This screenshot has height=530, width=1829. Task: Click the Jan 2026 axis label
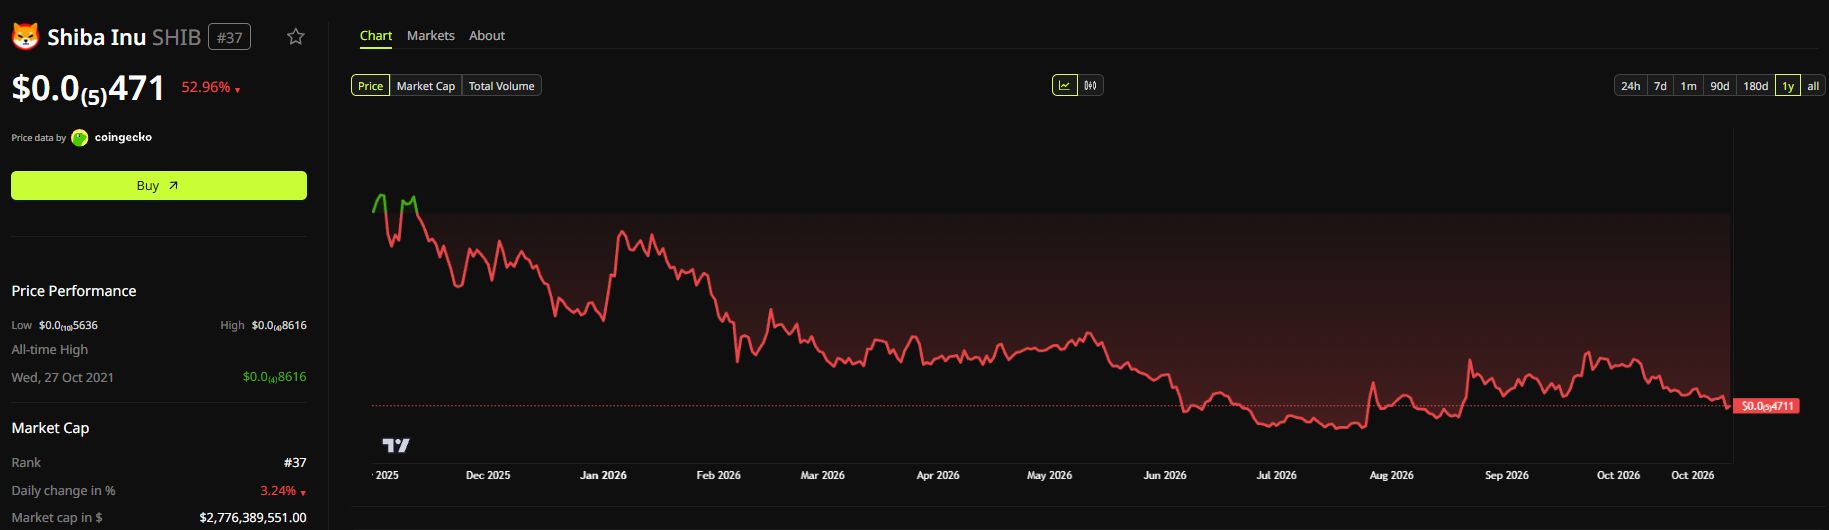coord(603,475)
